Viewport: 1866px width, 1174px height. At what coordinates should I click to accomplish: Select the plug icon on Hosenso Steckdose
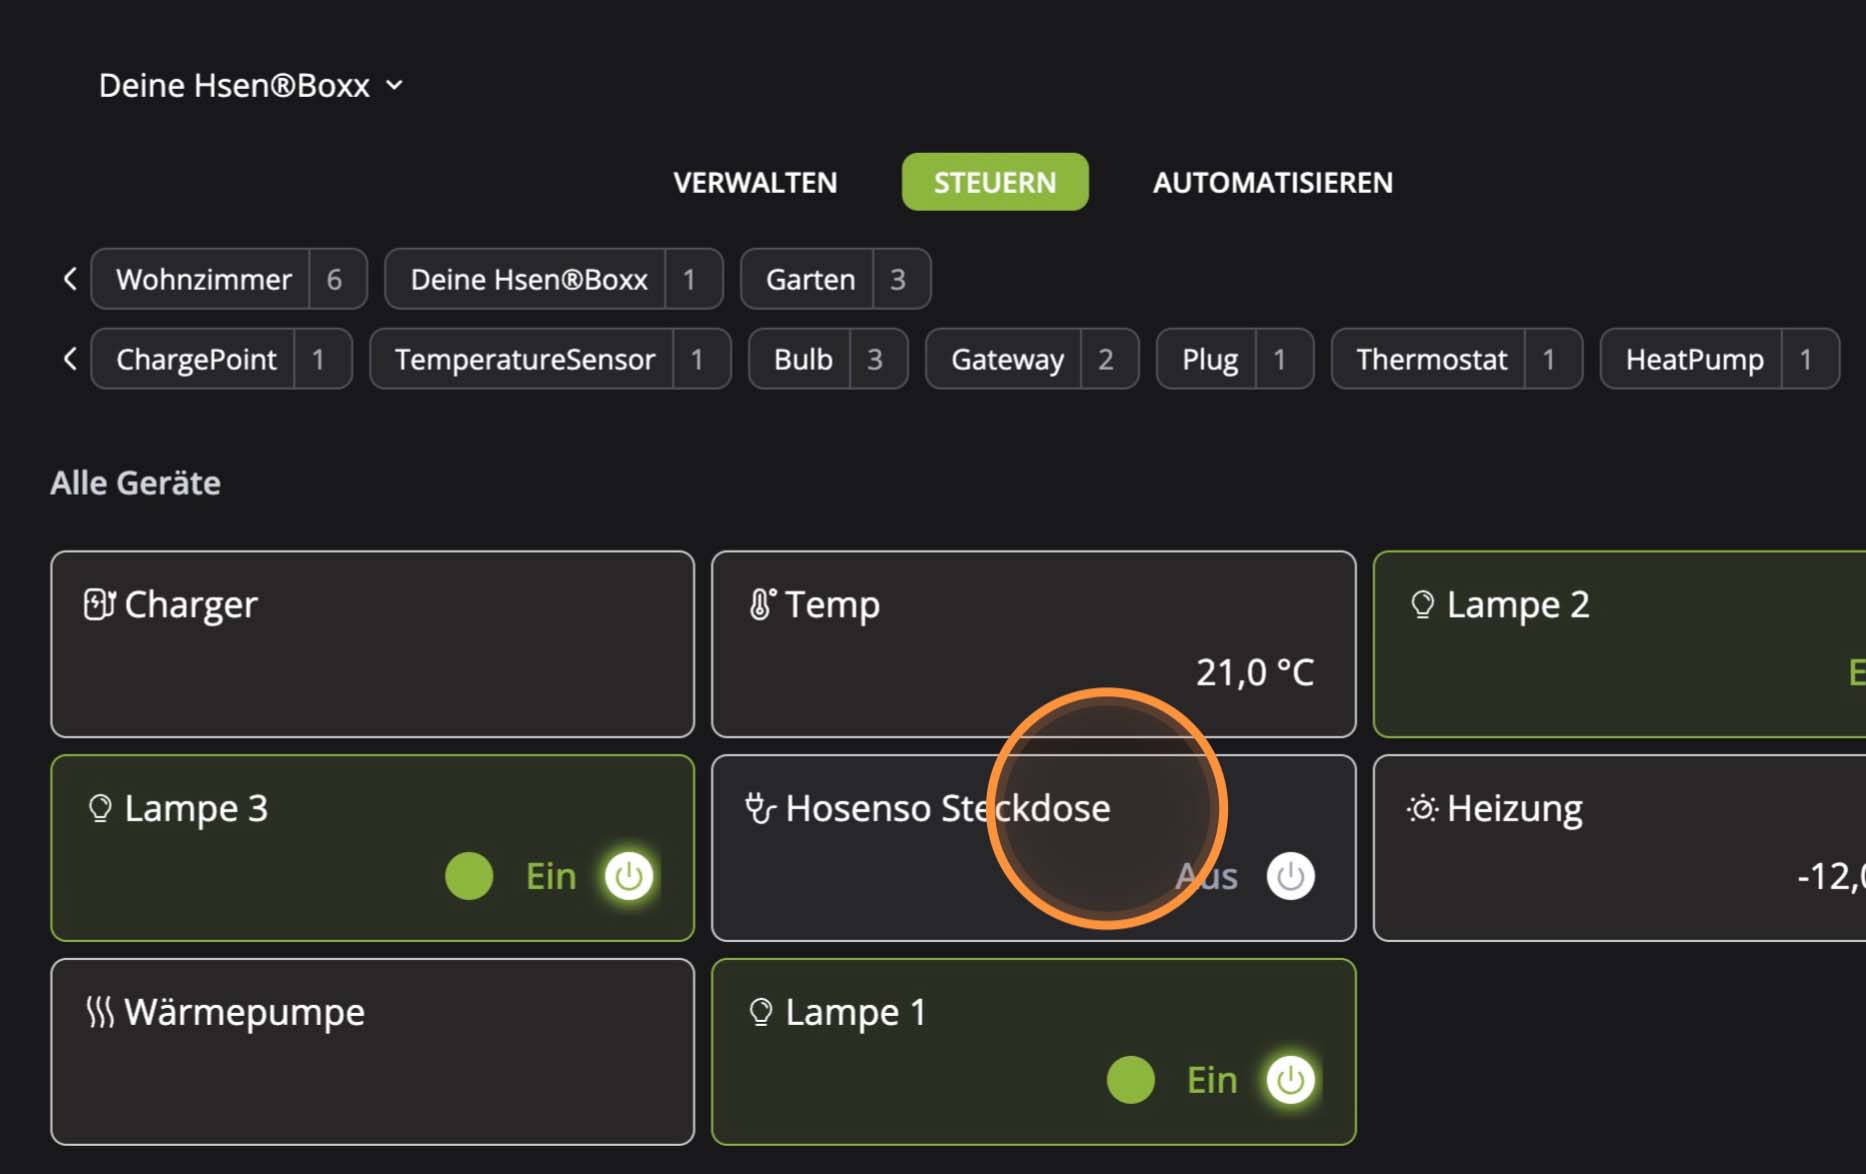pos(760,808)
